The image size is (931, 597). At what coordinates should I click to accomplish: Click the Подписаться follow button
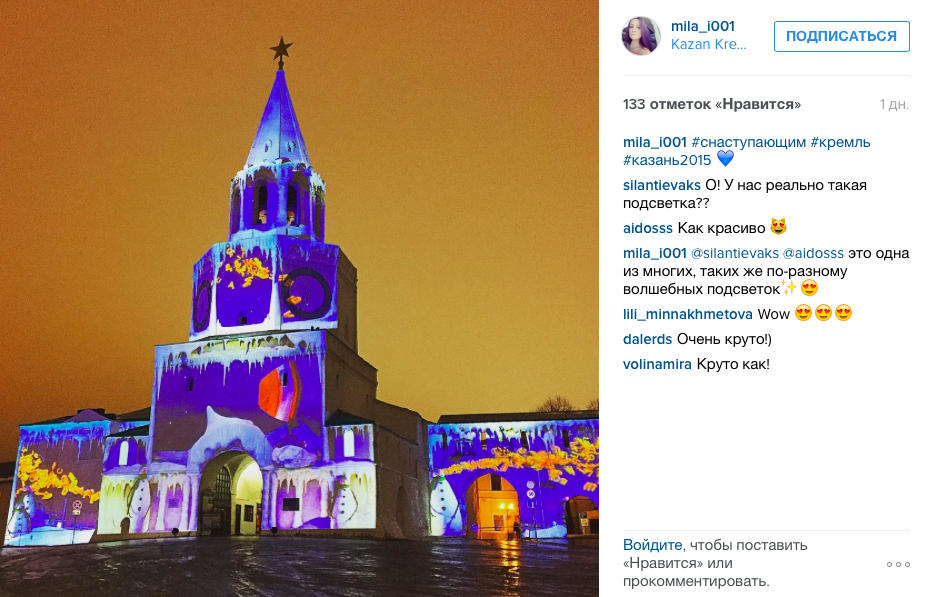(x=841, y=36)
